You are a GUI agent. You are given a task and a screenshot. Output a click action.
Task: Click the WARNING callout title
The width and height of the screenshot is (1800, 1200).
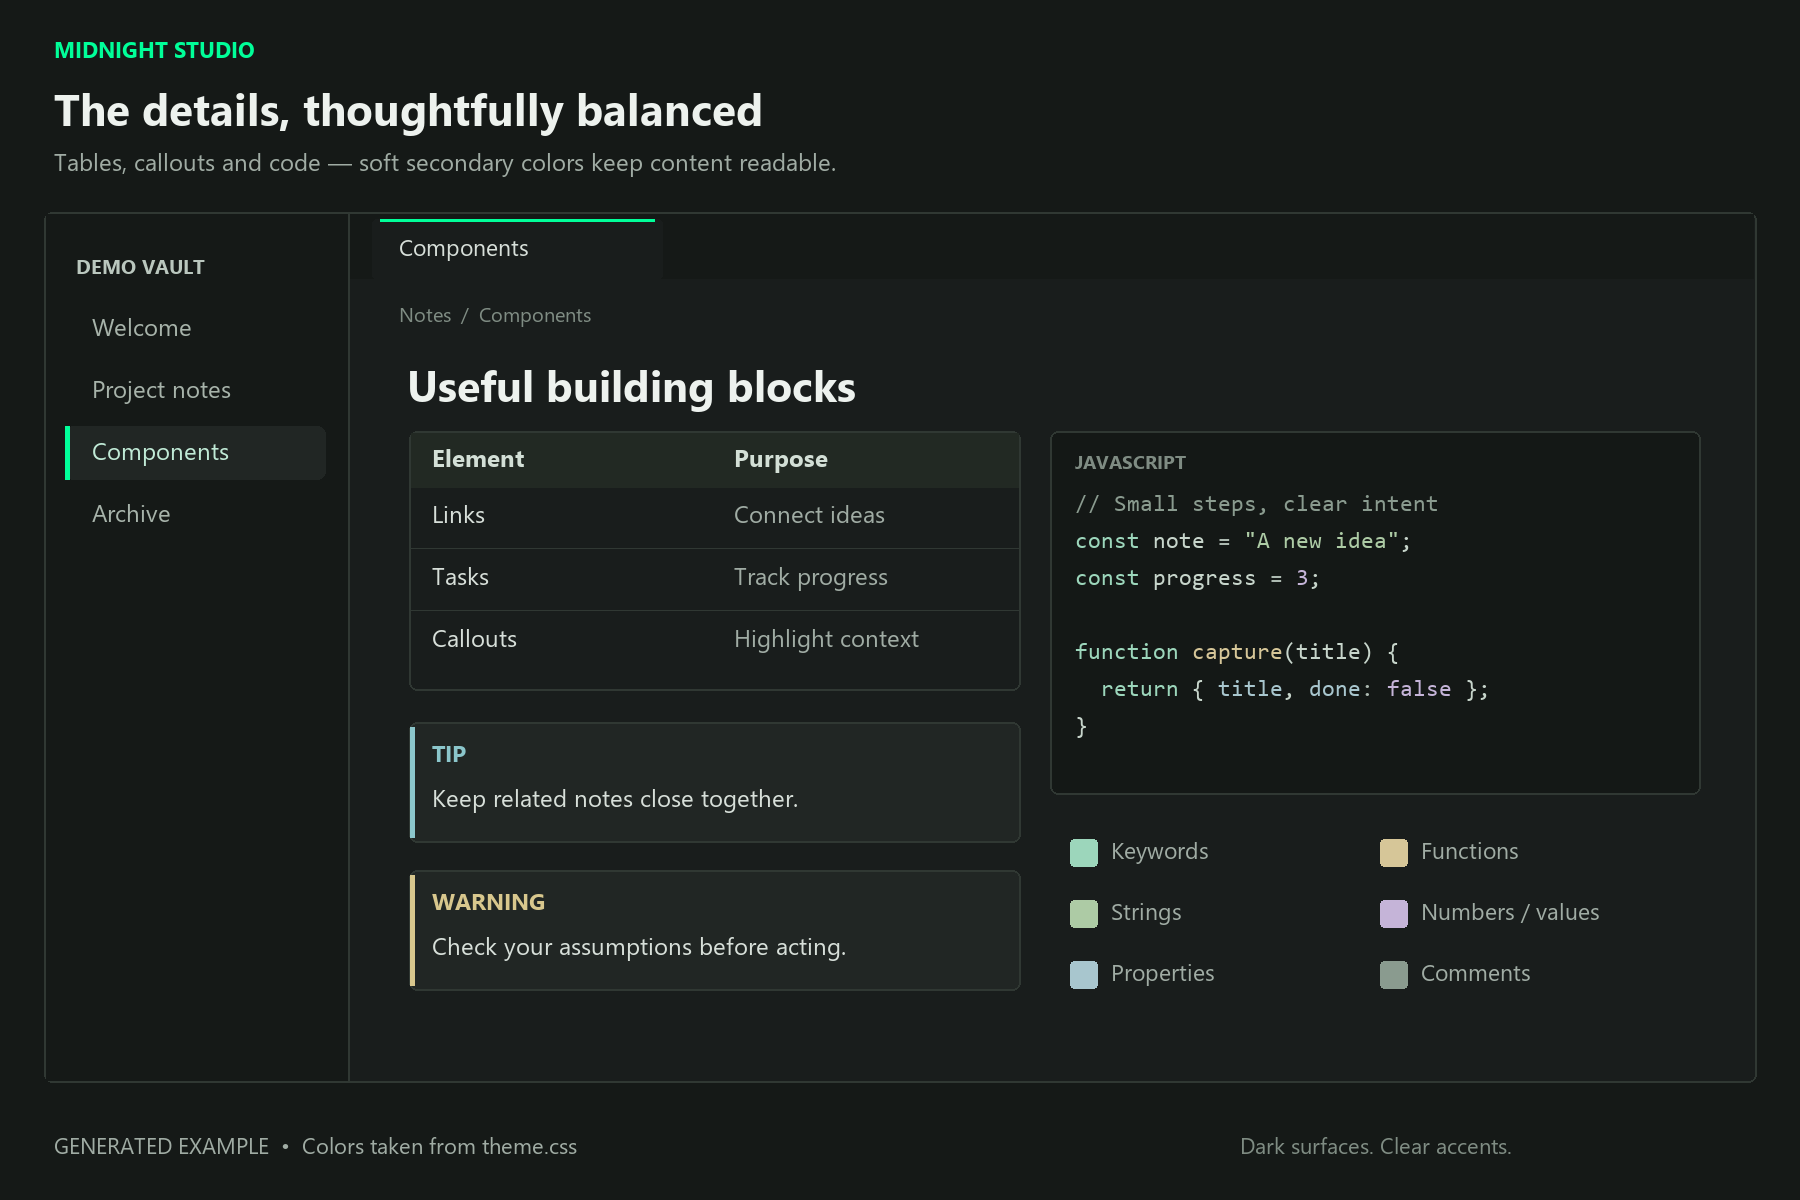[x=488, y=902]
